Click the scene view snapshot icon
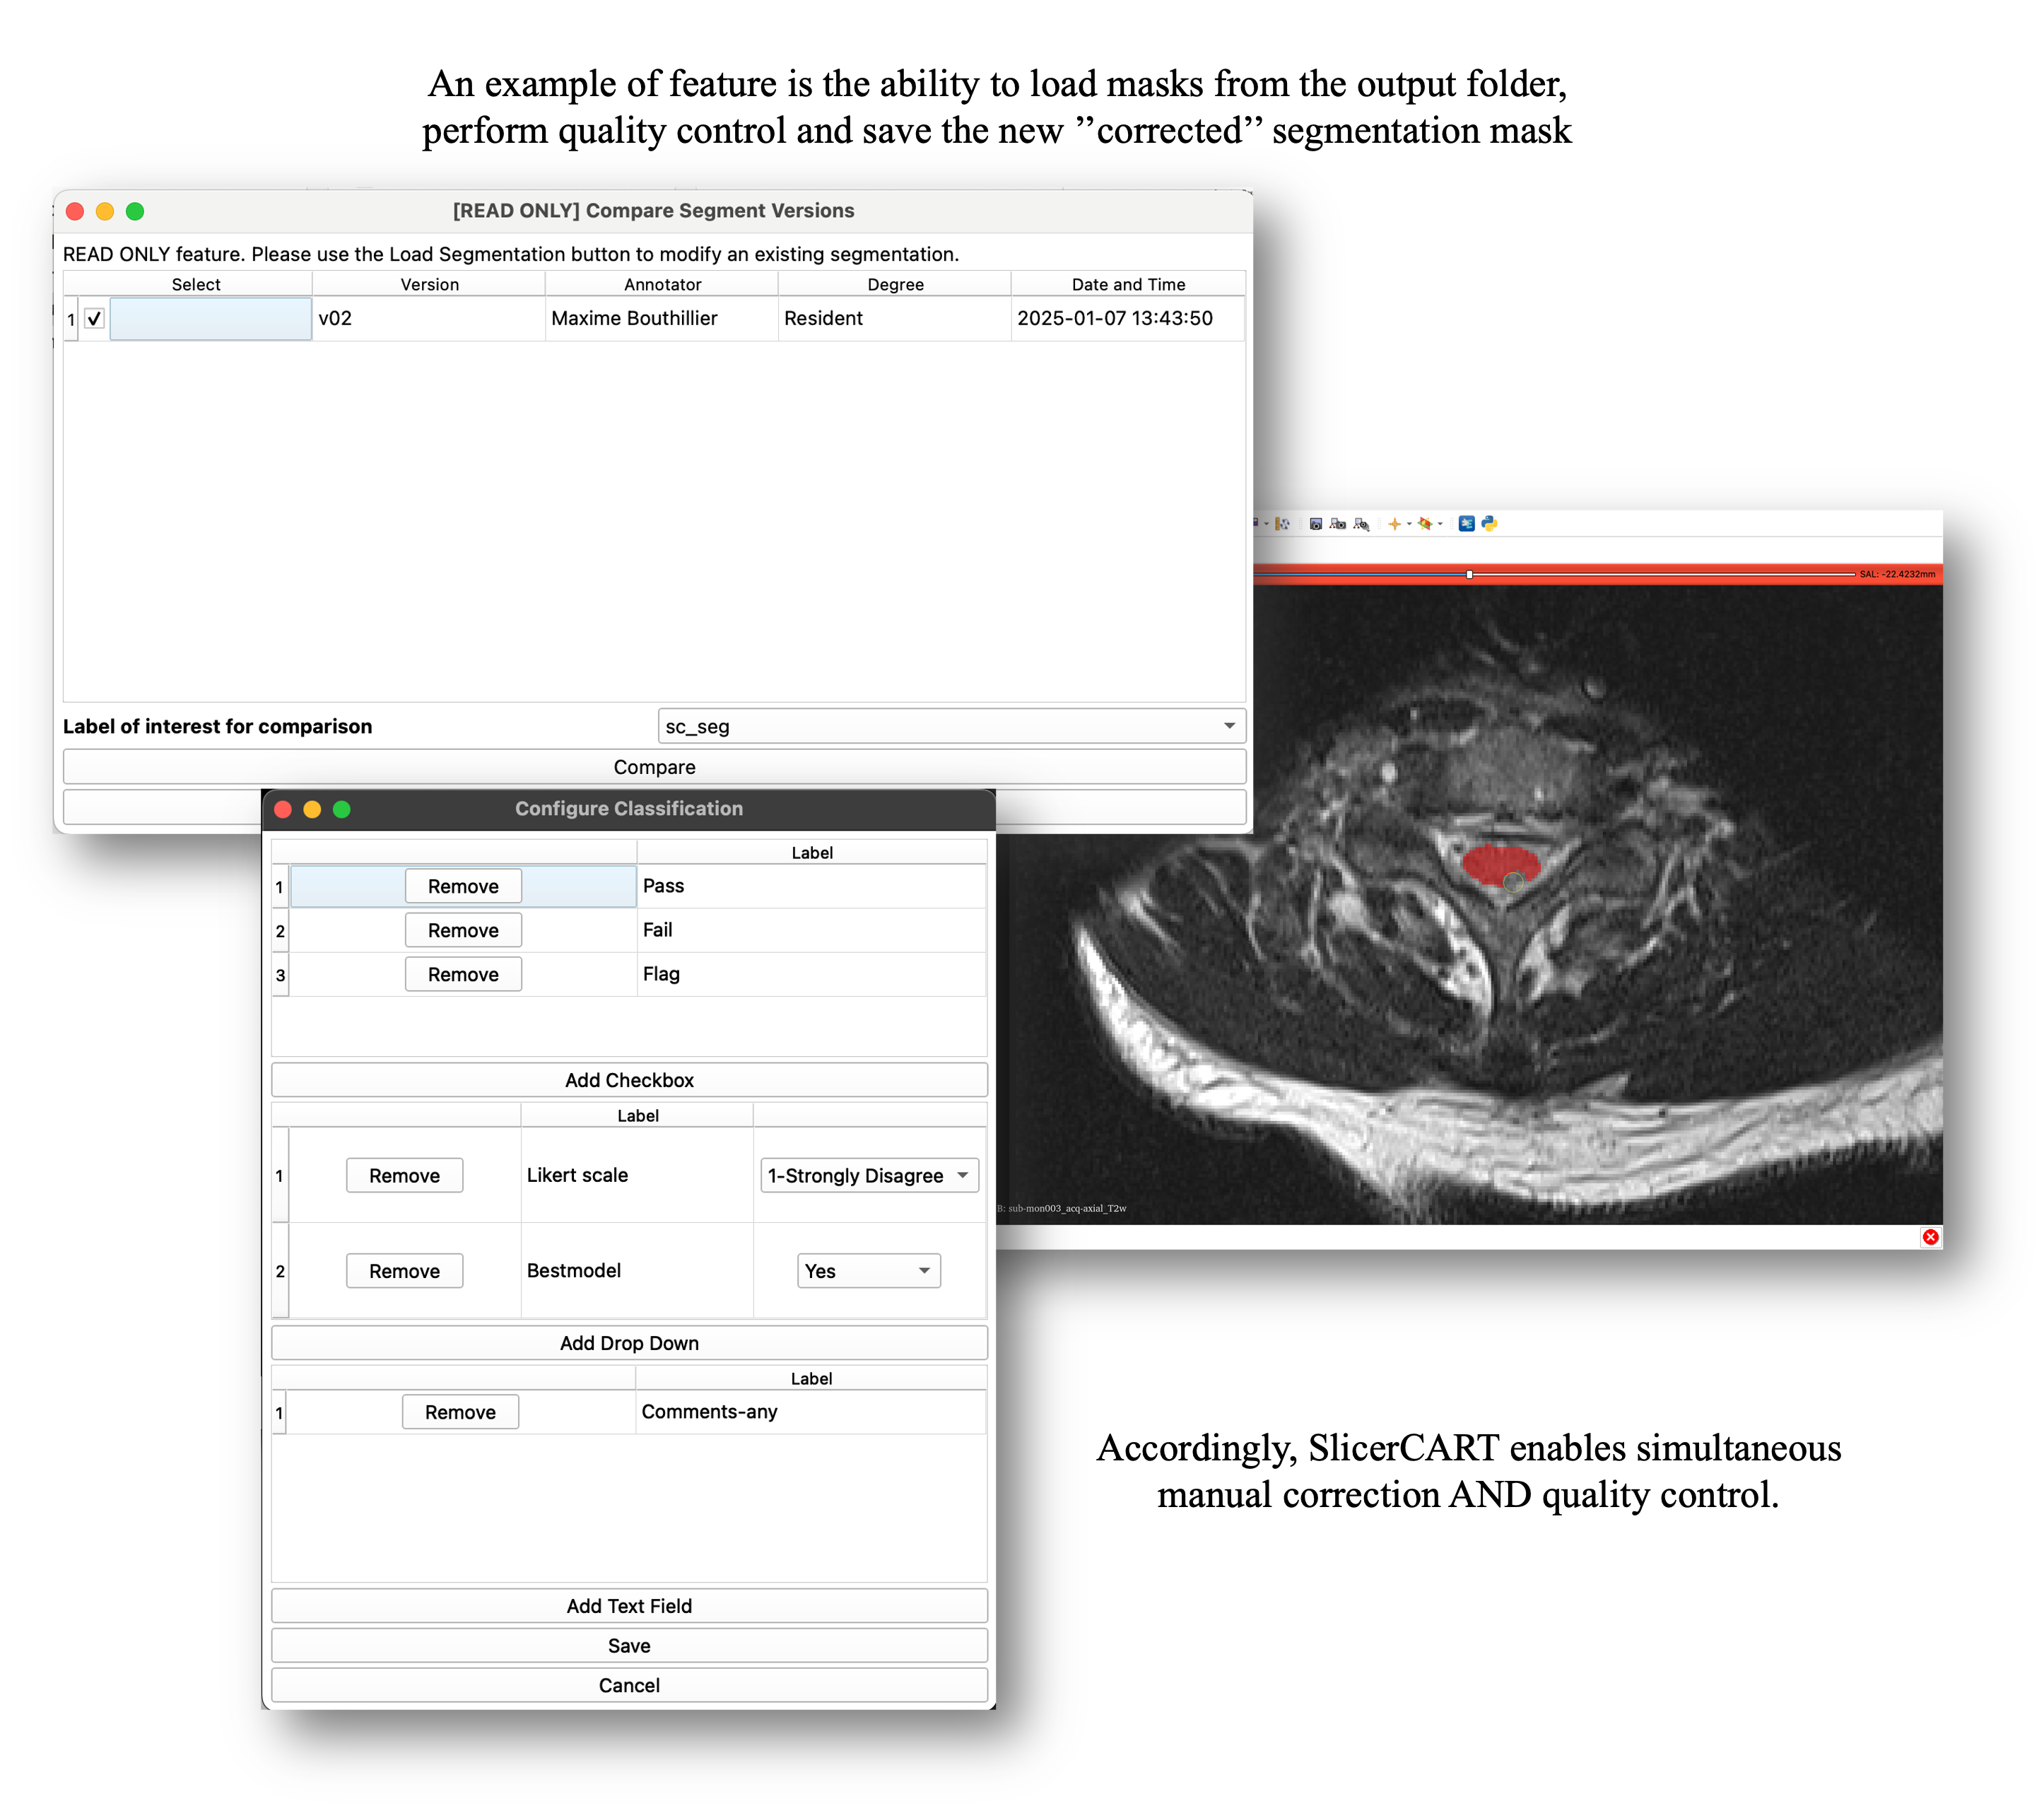Screen dimensions: 2044x1811 point(1338,523)
